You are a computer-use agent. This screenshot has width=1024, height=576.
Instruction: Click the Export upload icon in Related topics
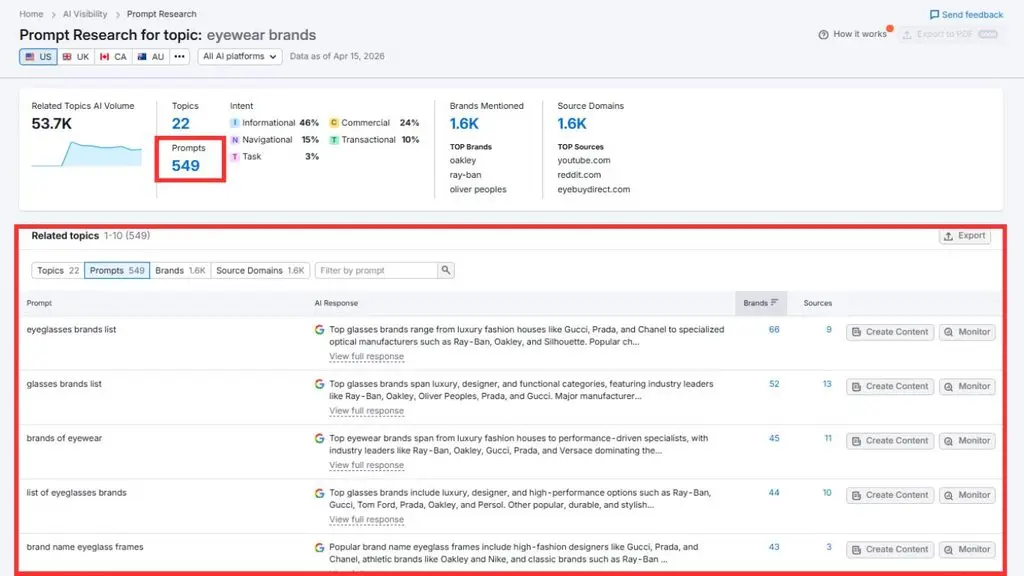pyautogui.click(x=948, y=236)
